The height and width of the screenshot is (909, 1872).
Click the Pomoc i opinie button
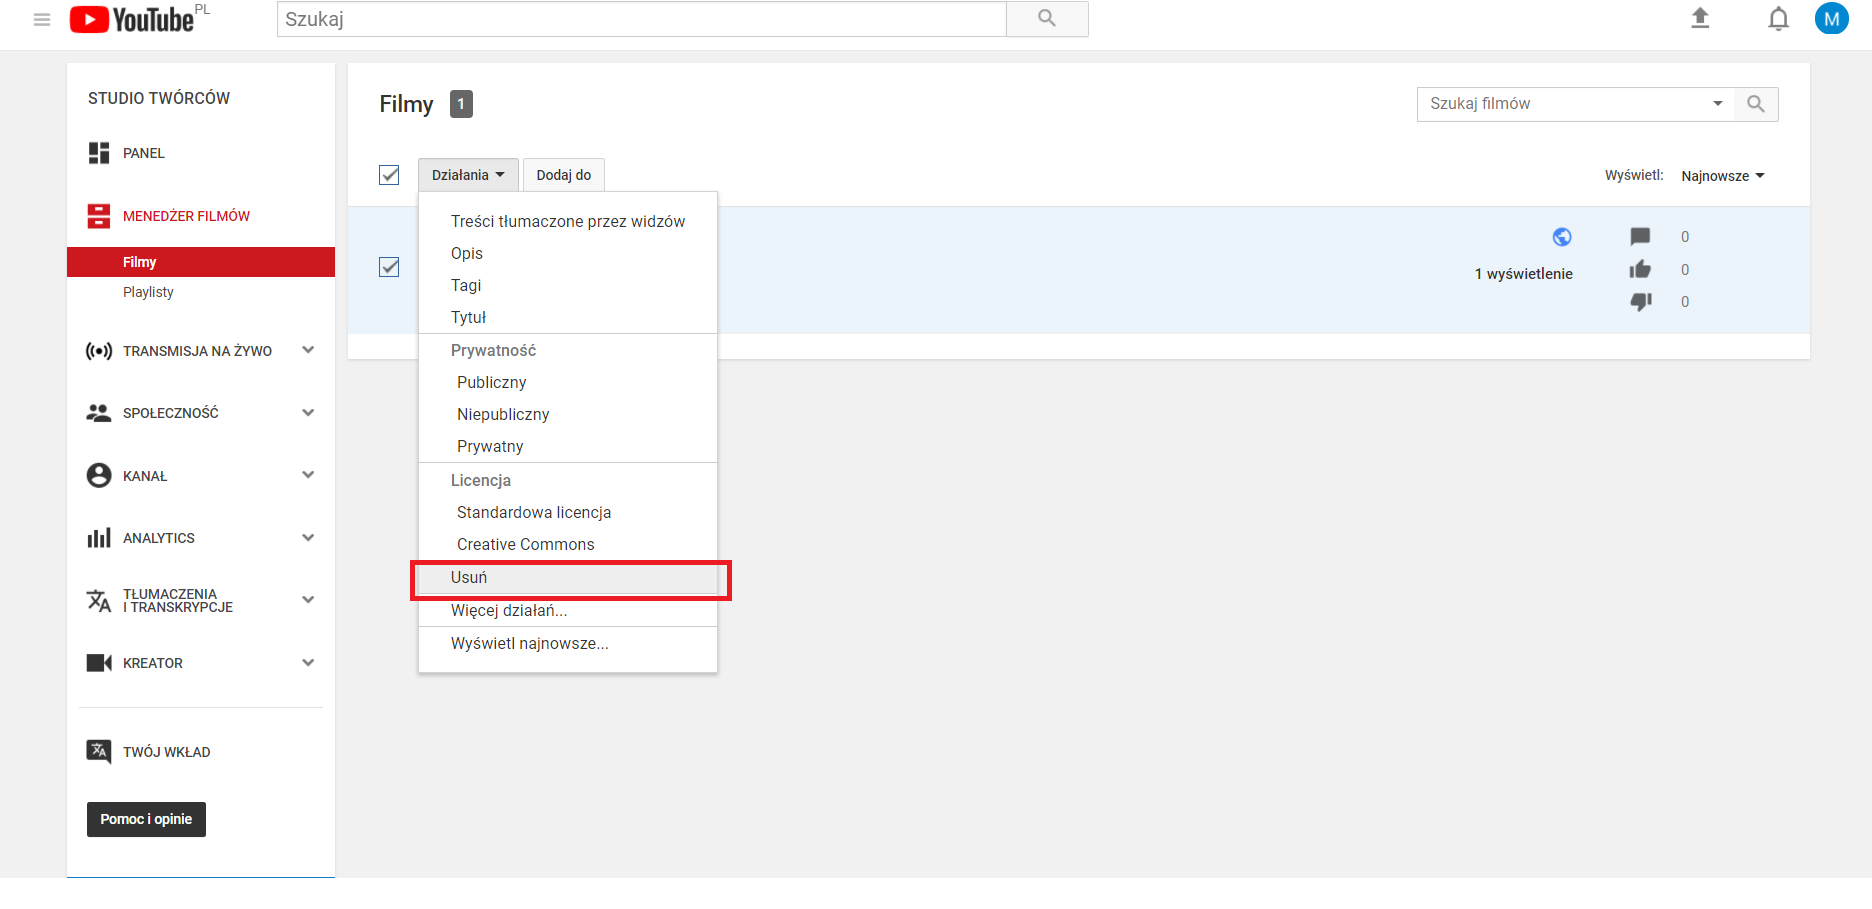tap(146, 819)
